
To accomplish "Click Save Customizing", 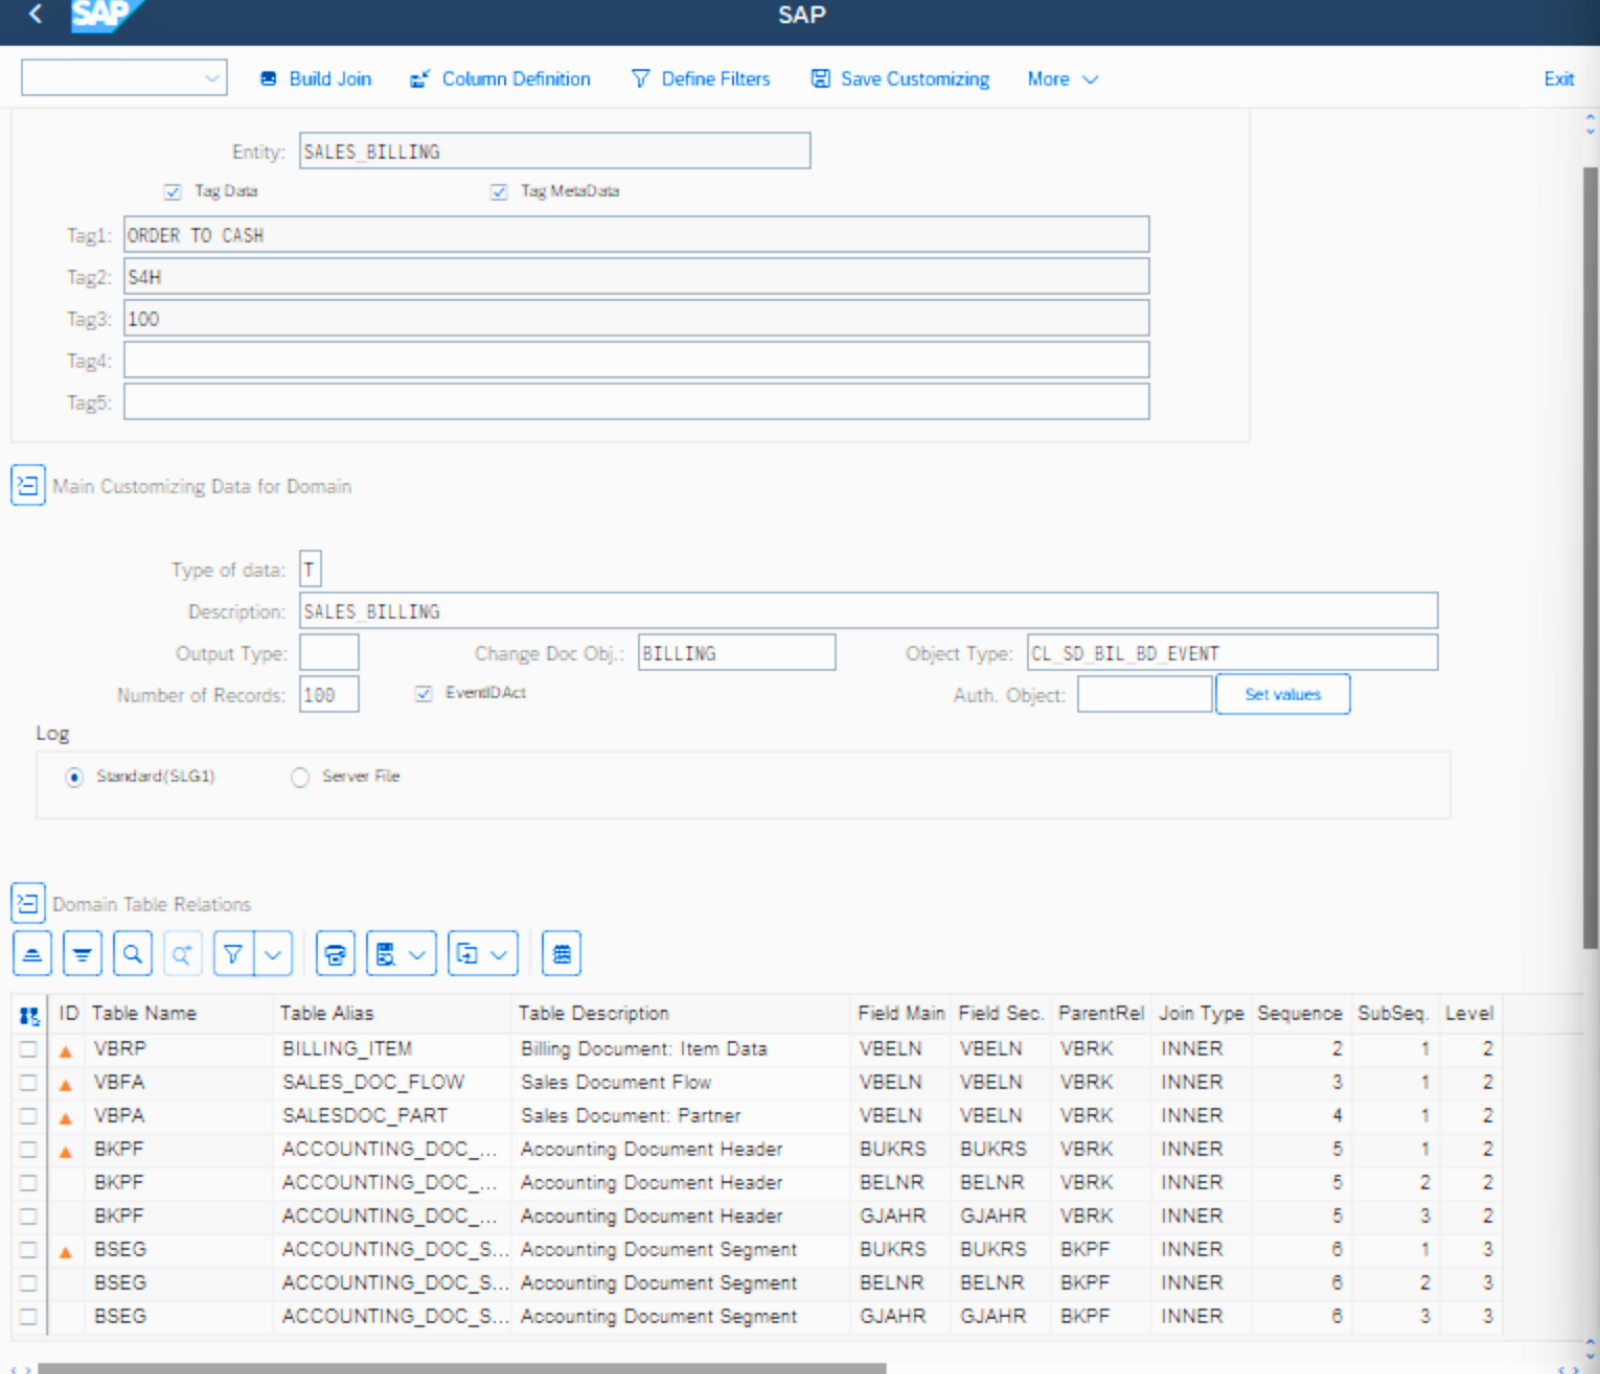I will click(900, 79).
